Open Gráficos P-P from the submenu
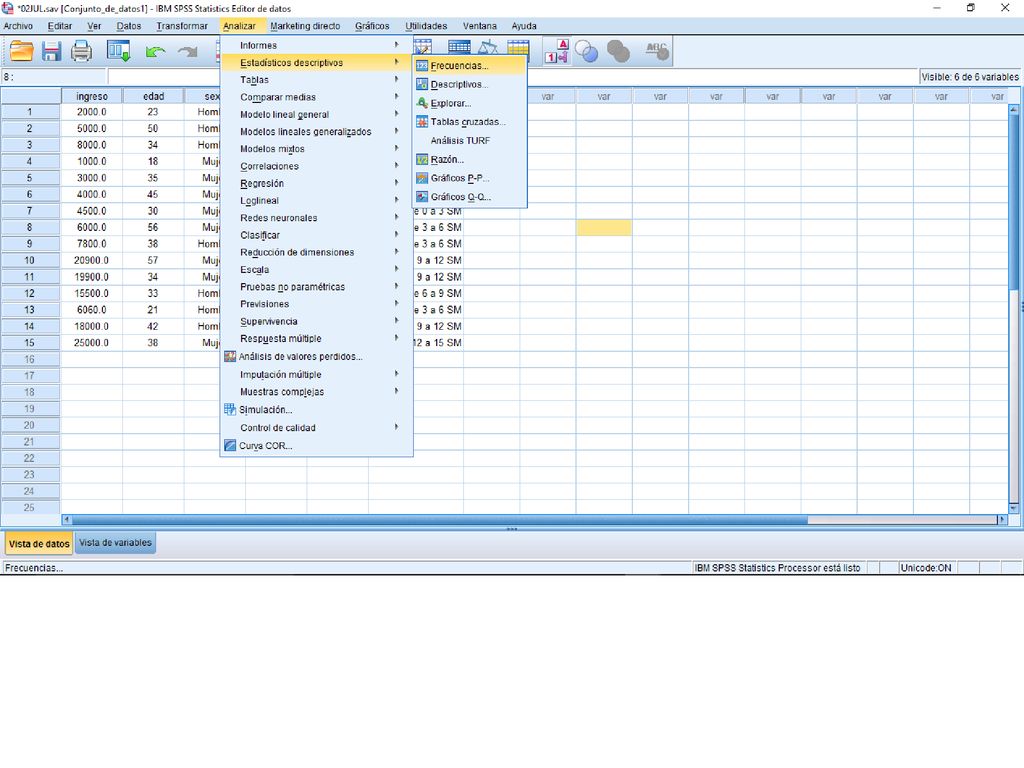The width and height of the screenshot is (1024, 768). [x=470, y=178]
